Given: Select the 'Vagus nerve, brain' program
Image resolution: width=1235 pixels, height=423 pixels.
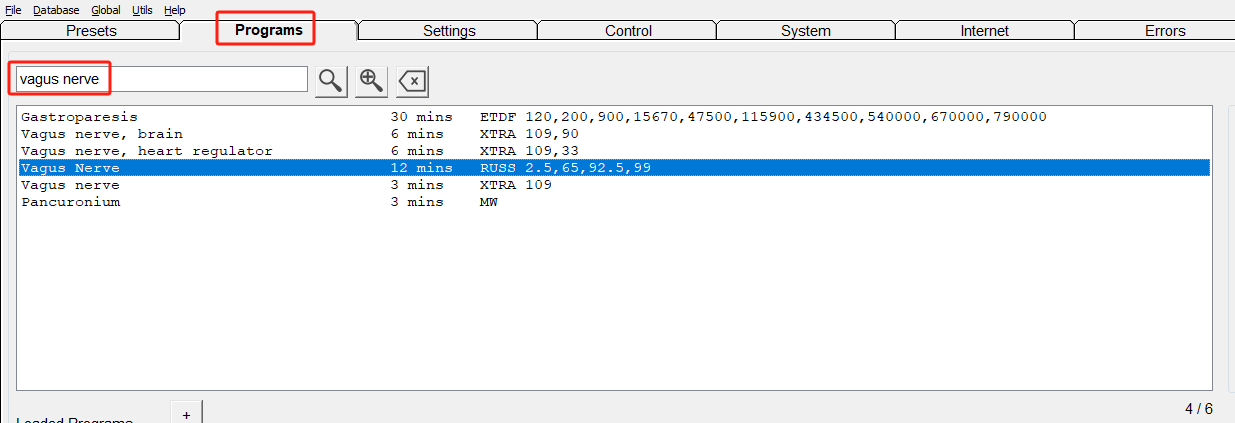Looking at the screenshot, I should pyautogui.click(x=102, y=134).
